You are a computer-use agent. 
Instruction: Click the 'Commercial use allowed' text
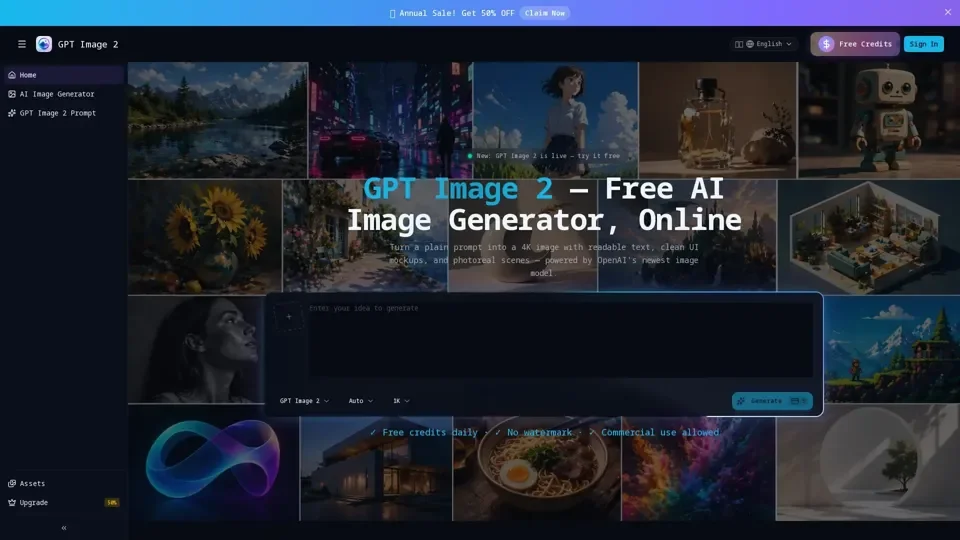point(660,432)
